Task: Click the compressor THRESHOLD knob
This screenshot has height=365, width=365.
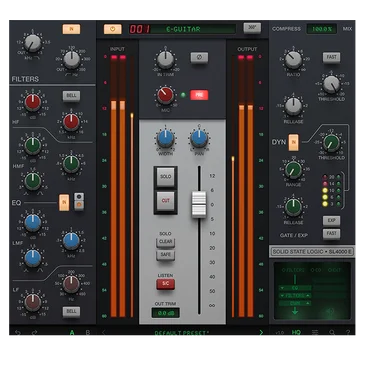Action: pyautogui.click(x=331, y=84)
